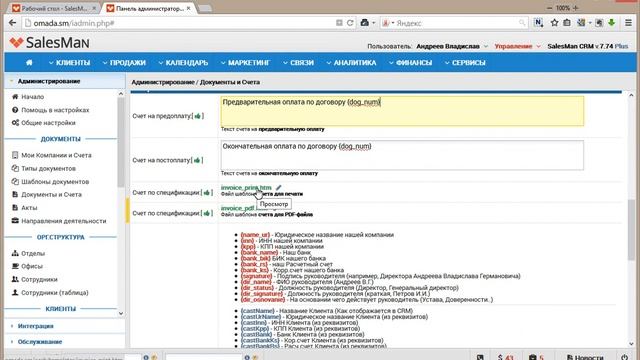The height and width of the screenshot is (360, 640).
Task: Click thumbs-up icon next to Счет на постоплату
Action: pos(197,160)
